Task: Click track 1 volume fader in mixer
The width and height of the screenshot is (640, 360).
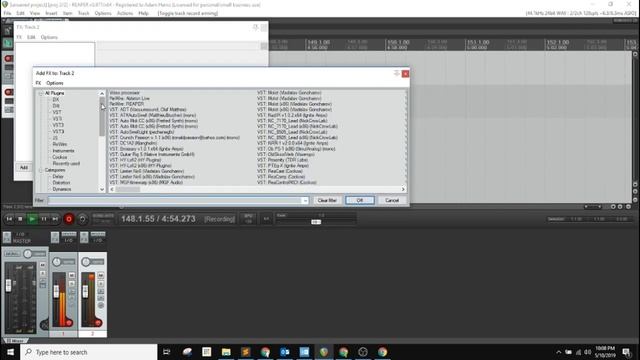Action: click(x=56, y=291)
